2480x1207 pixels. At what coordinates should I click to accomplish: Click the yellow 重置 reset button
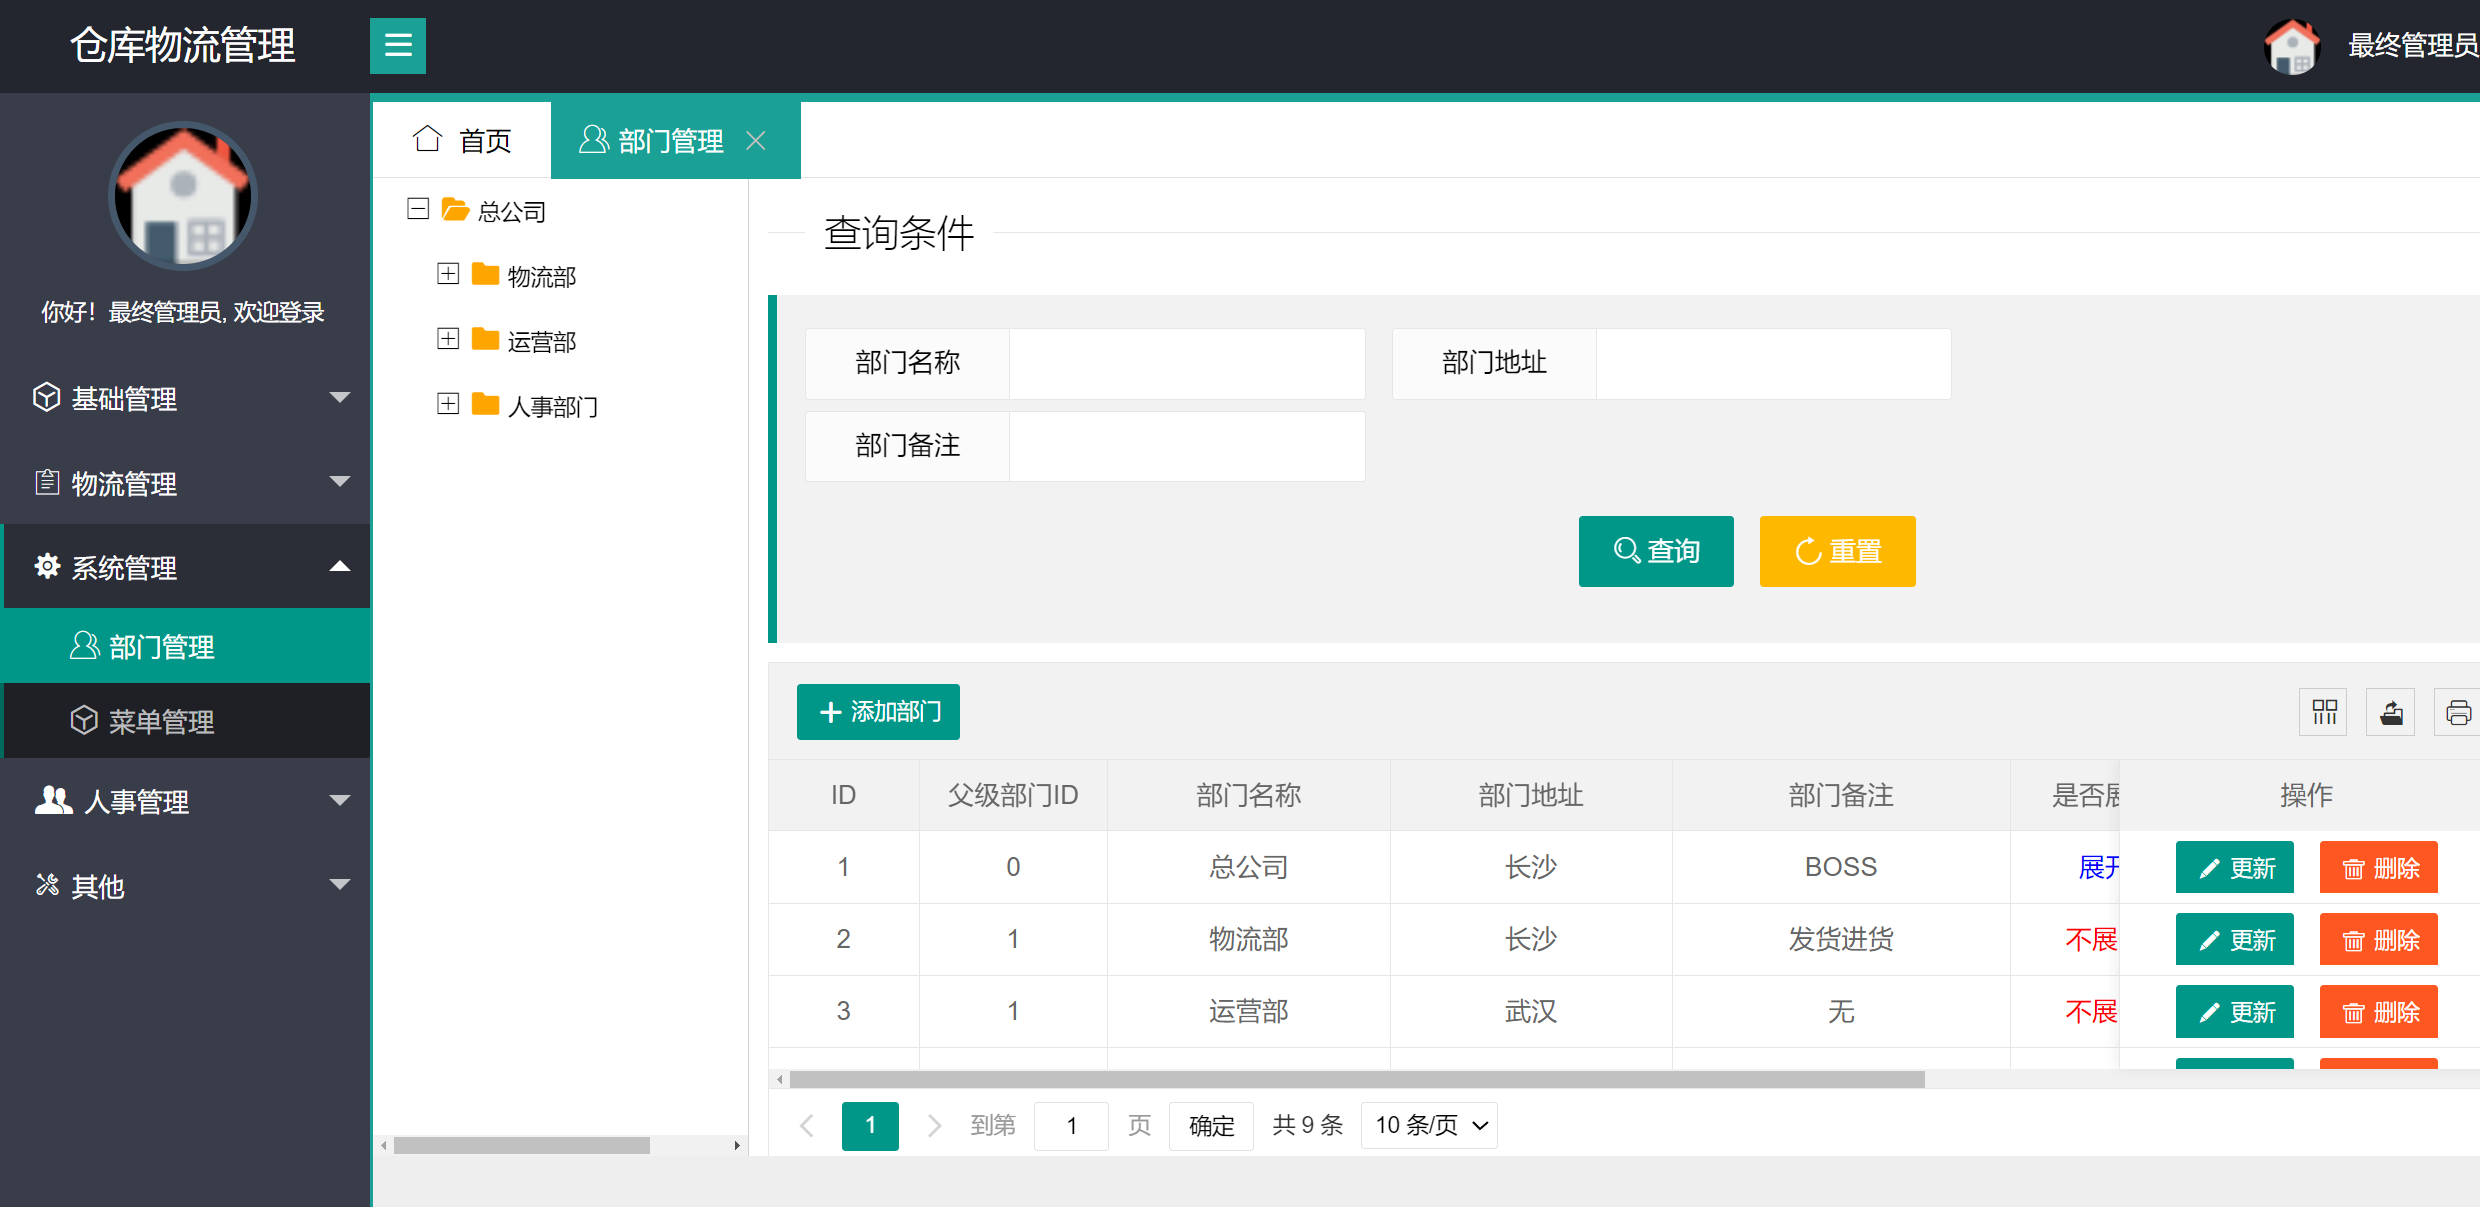tap(1837, 551)
